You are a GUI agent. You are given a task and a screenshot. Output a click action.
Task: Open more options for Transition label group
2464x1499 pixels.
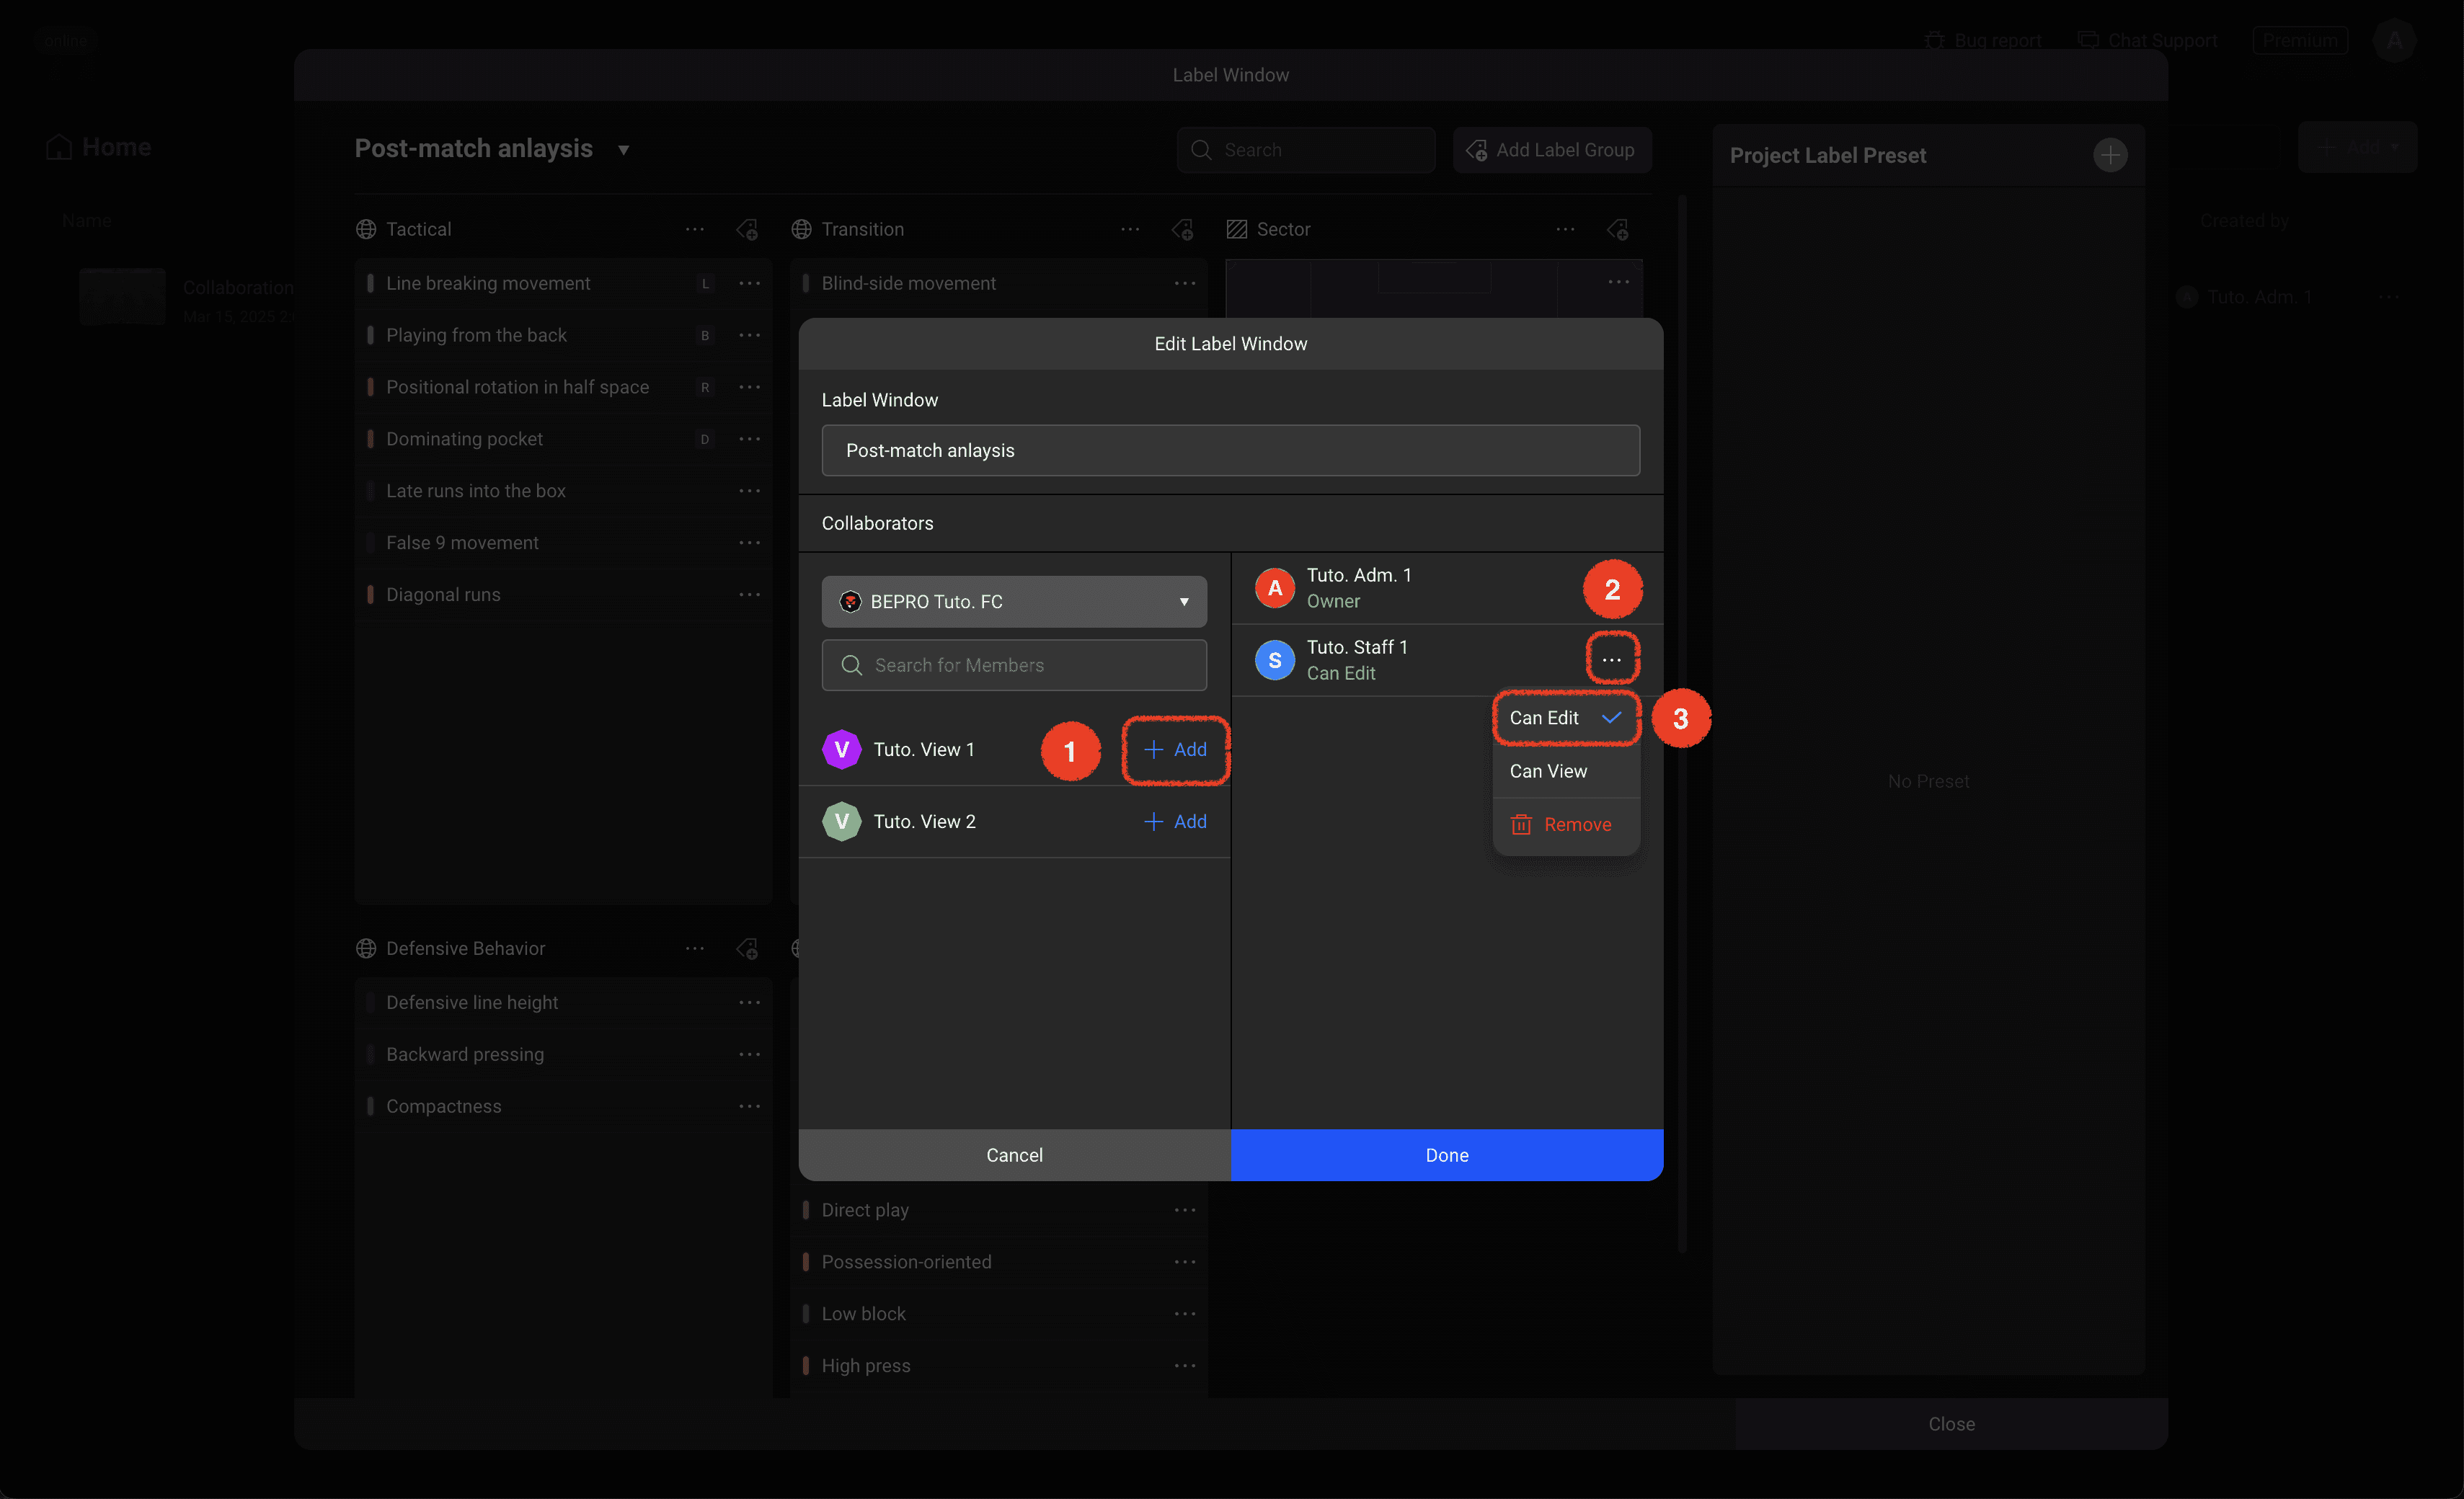coord(1130,229)
